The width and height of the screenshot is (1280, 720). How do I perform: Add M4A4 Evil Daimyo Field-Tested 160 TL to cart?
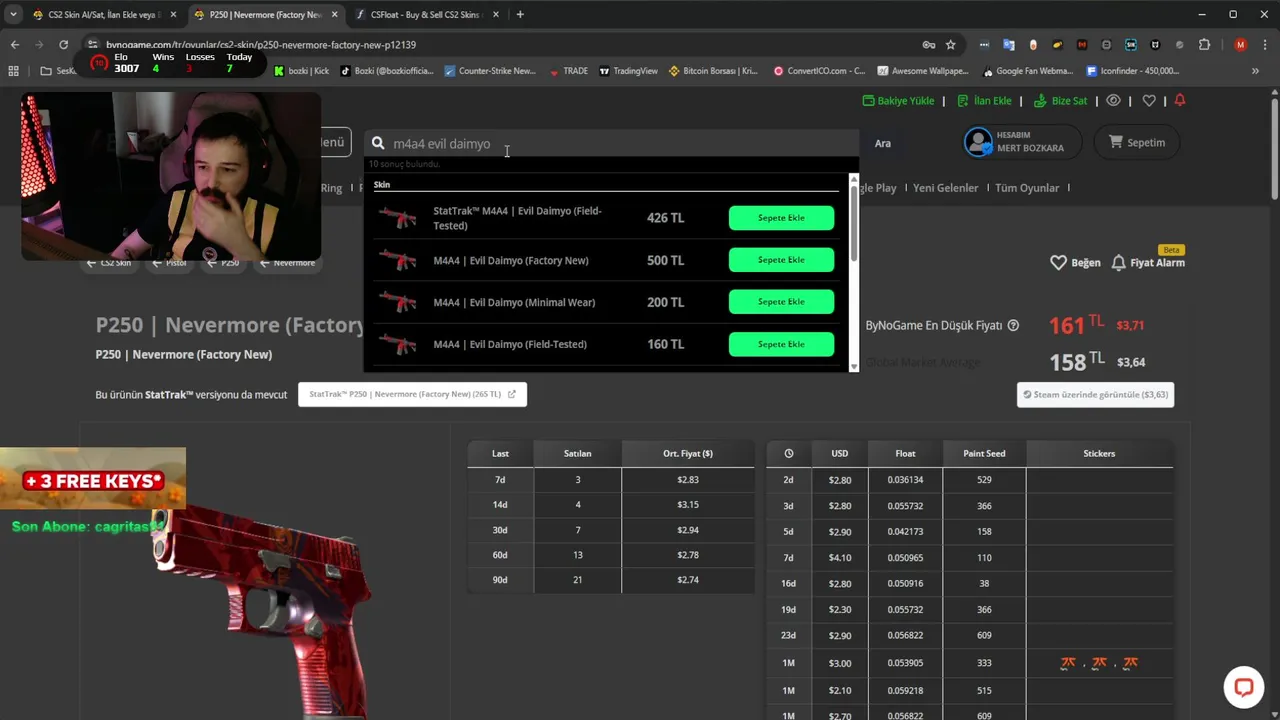[x=781, y=344]
